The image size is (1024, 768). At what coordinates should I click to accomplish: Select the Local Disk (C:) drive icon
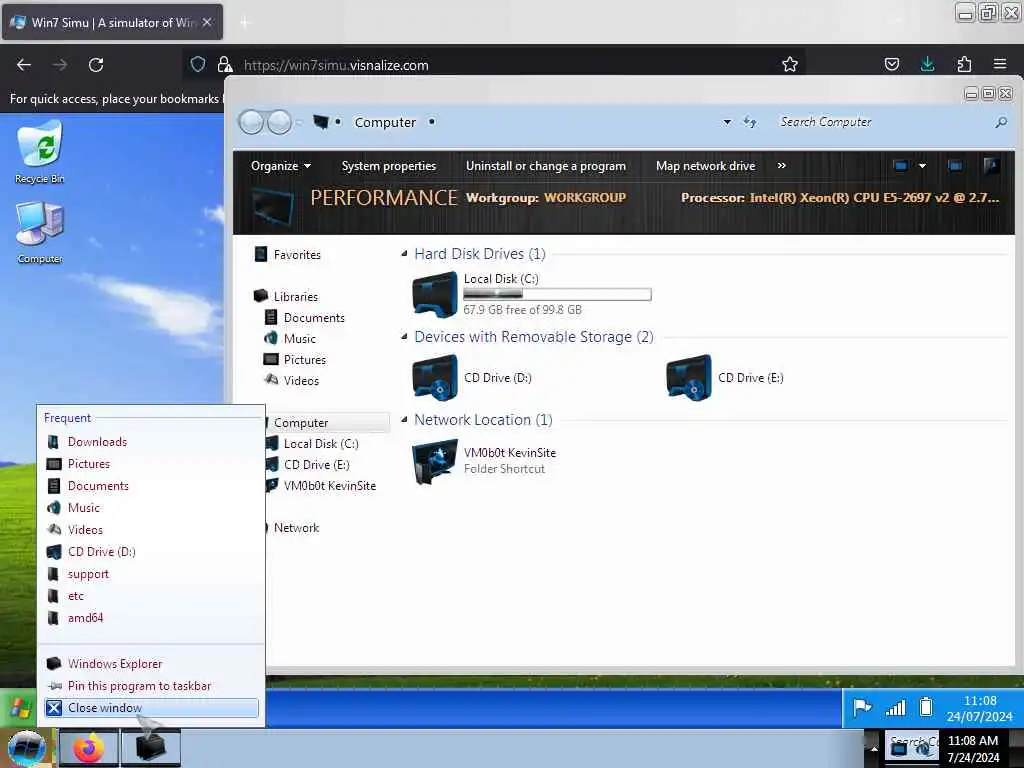click(434, 295)
